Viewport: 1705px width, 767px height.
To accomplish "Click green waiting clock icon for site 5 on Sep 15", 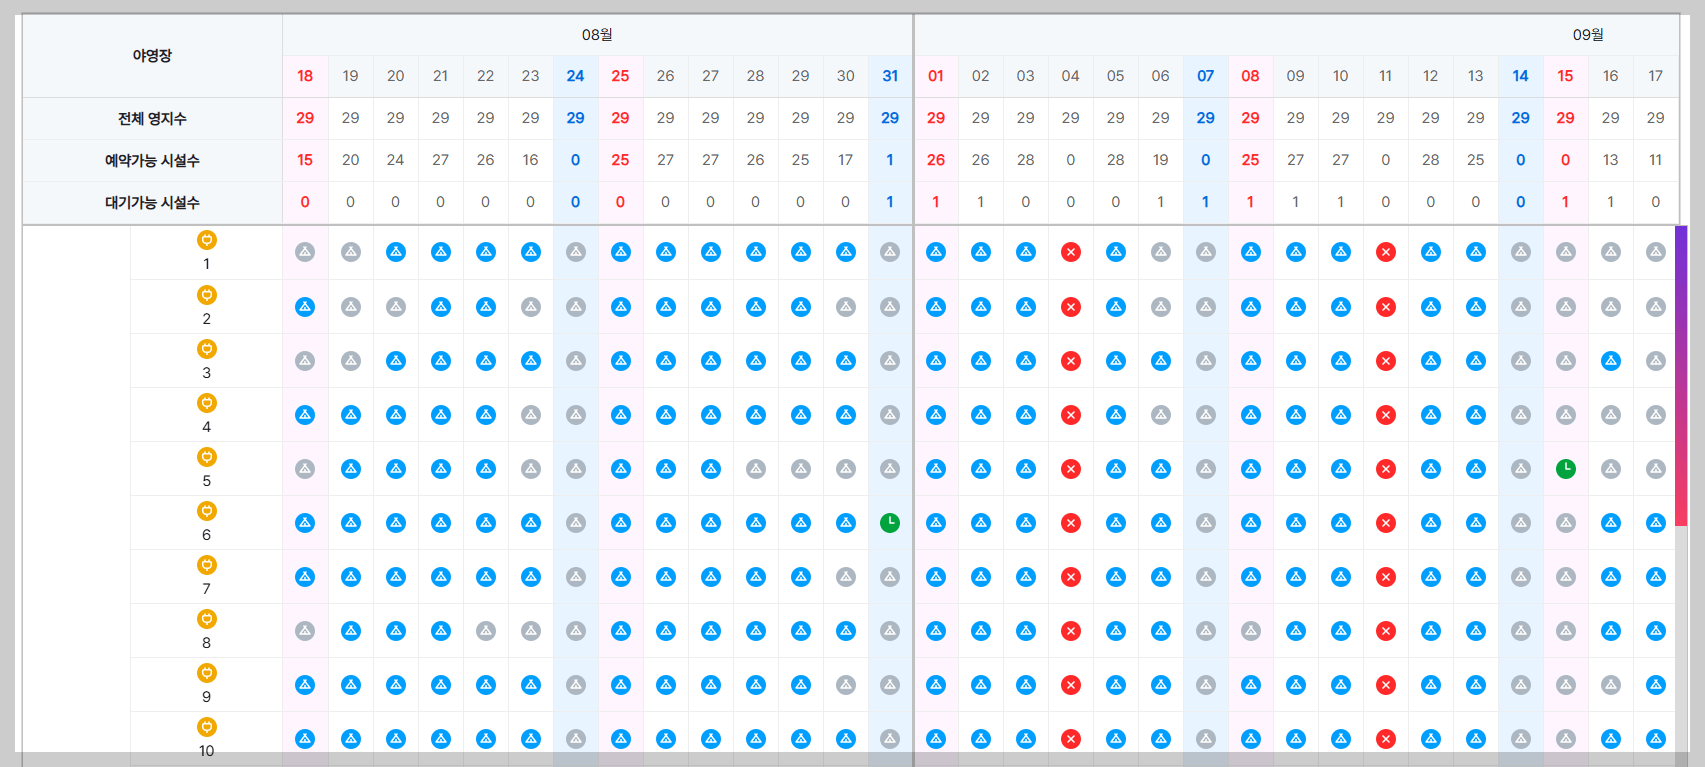I will [x=1566, y=469].
